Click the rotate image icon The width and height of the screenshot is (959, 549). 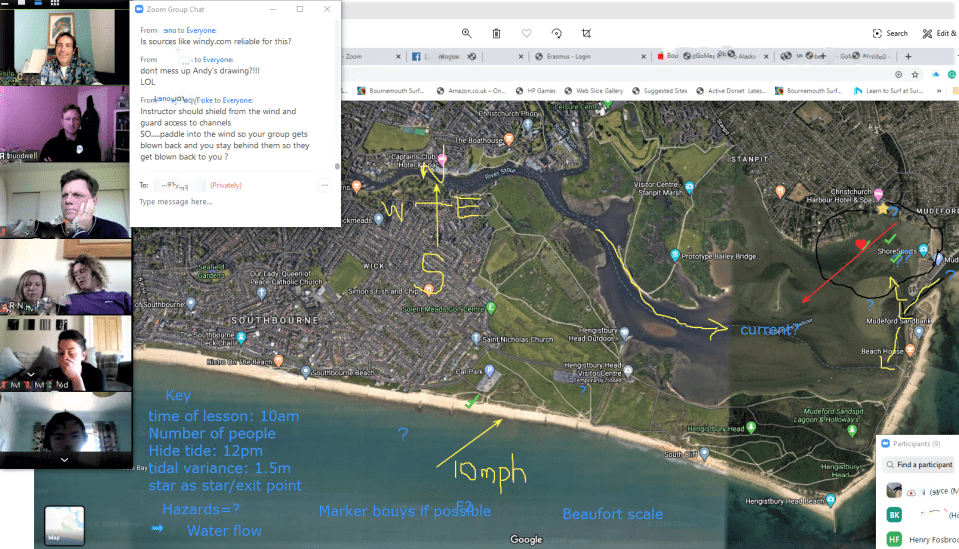tap(556, 33)
